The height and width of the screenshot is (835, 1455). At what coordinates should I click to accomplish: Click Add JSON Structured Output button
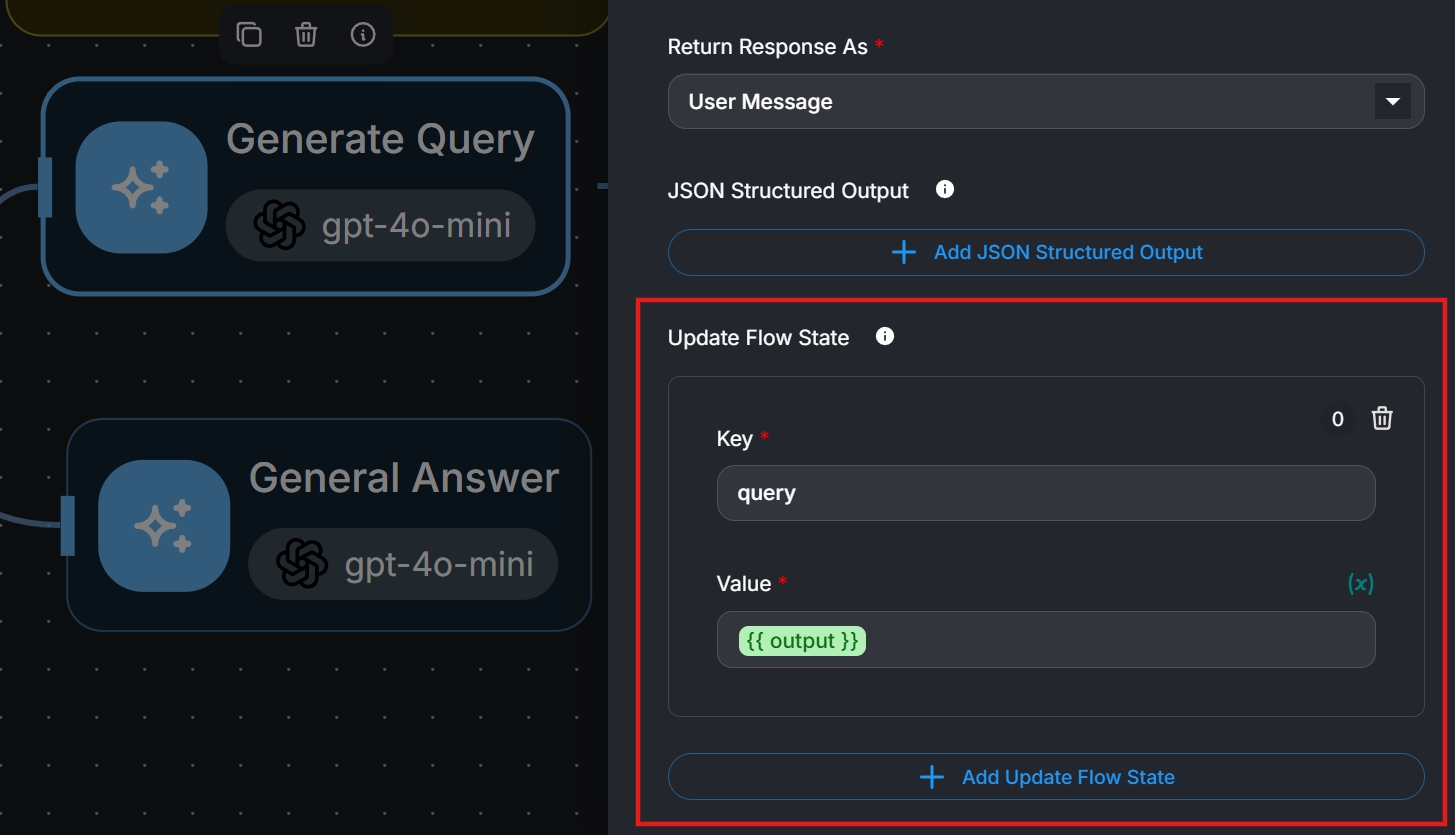(1046, 252)
